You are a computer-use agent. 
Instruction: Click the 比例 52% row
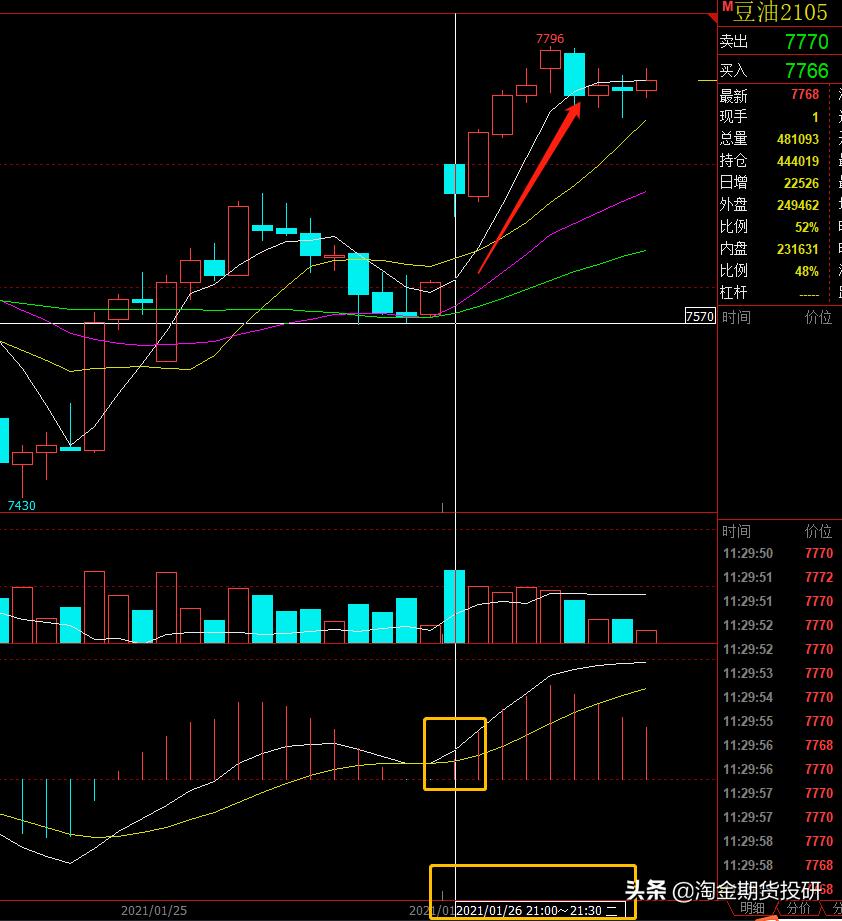click(x=769, y=227)
